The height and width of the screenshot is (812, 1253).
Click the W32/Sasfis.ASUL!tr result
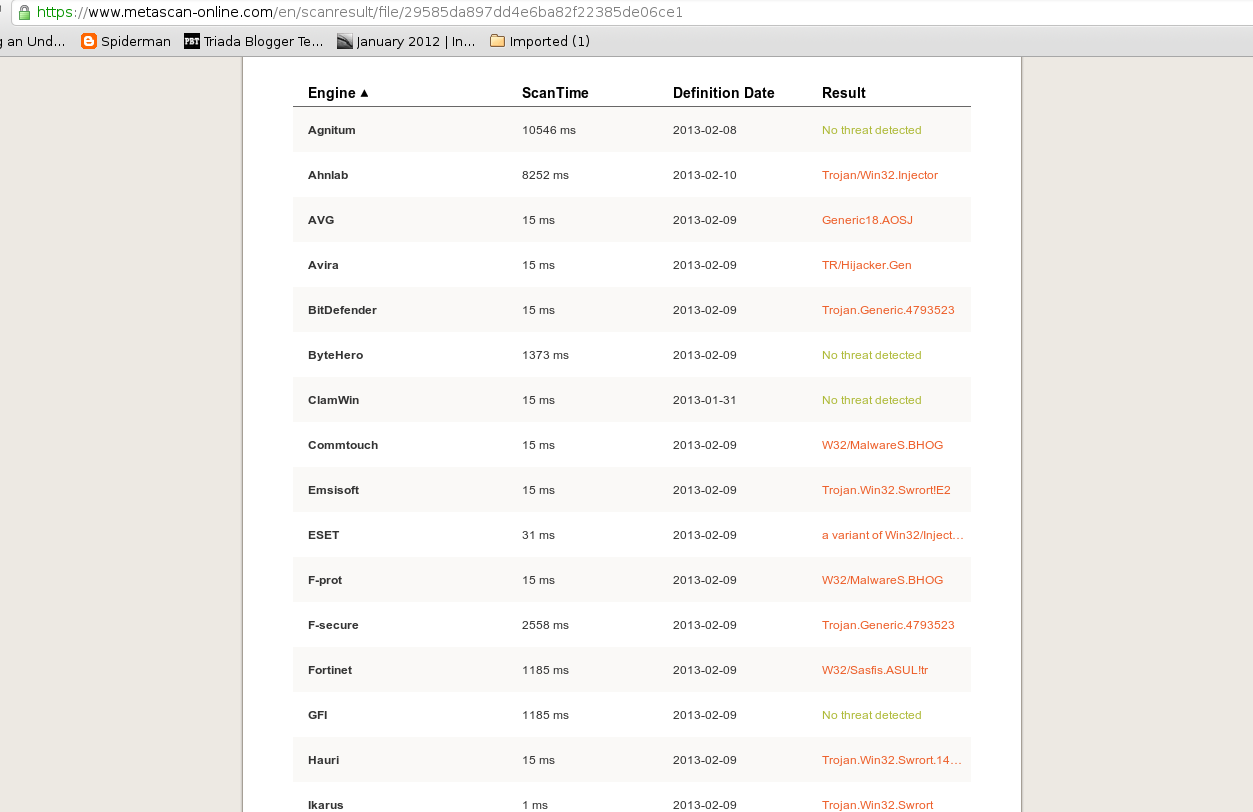coord(875,670)
